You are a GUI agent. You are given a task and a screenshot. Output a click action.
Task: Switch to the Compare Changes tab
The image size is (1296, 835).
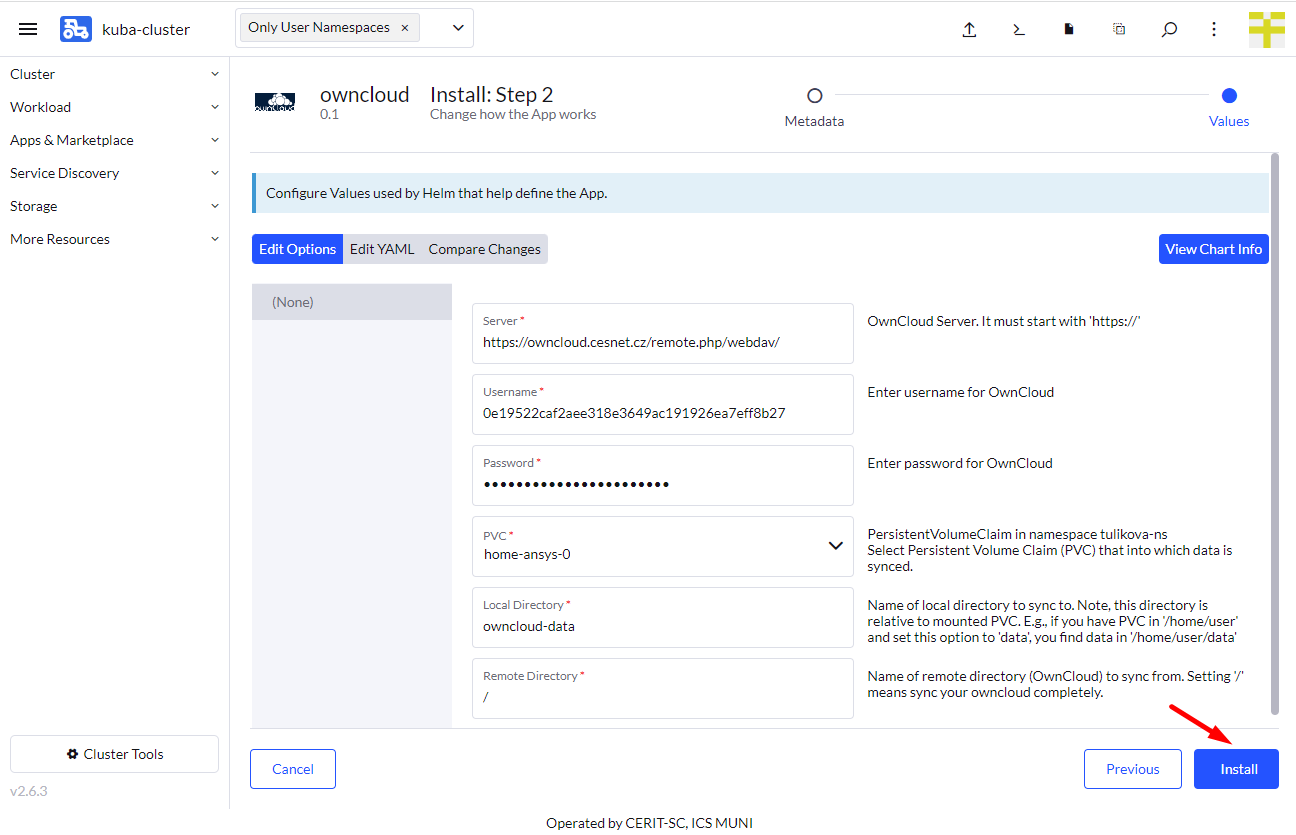(x=484, y=249)
